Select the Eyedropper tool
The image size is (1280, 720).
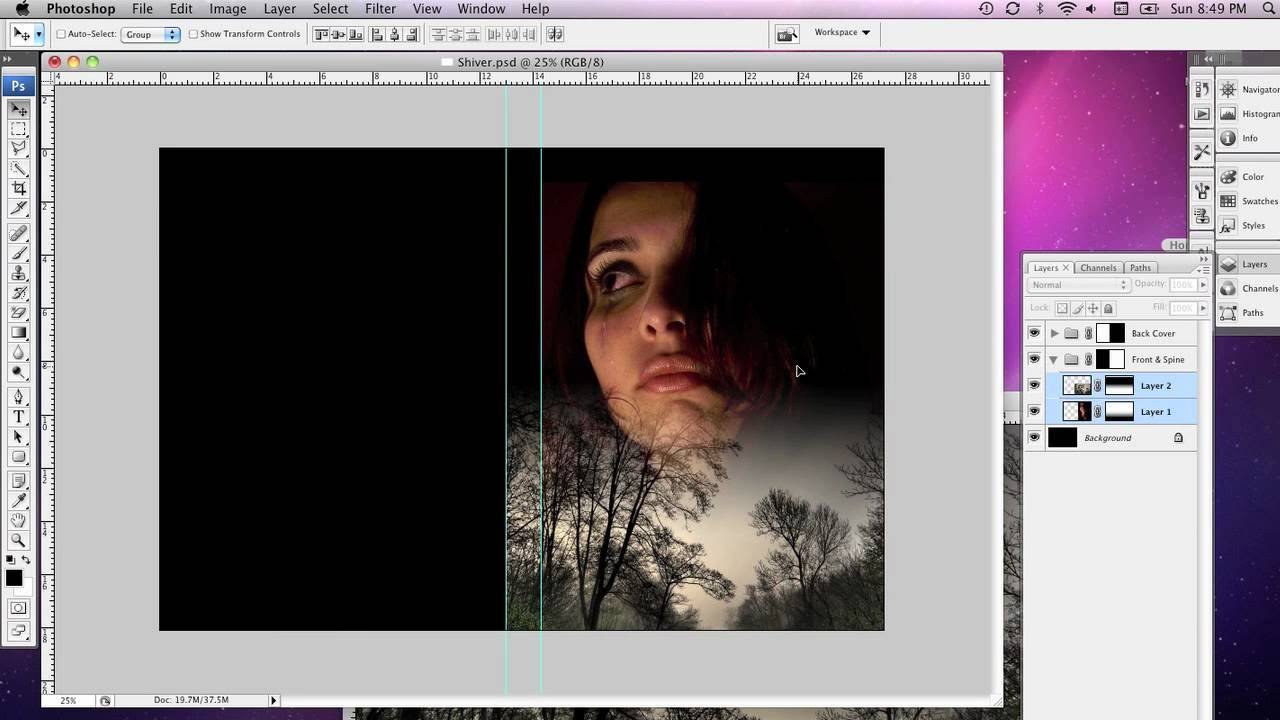[18, 501]
